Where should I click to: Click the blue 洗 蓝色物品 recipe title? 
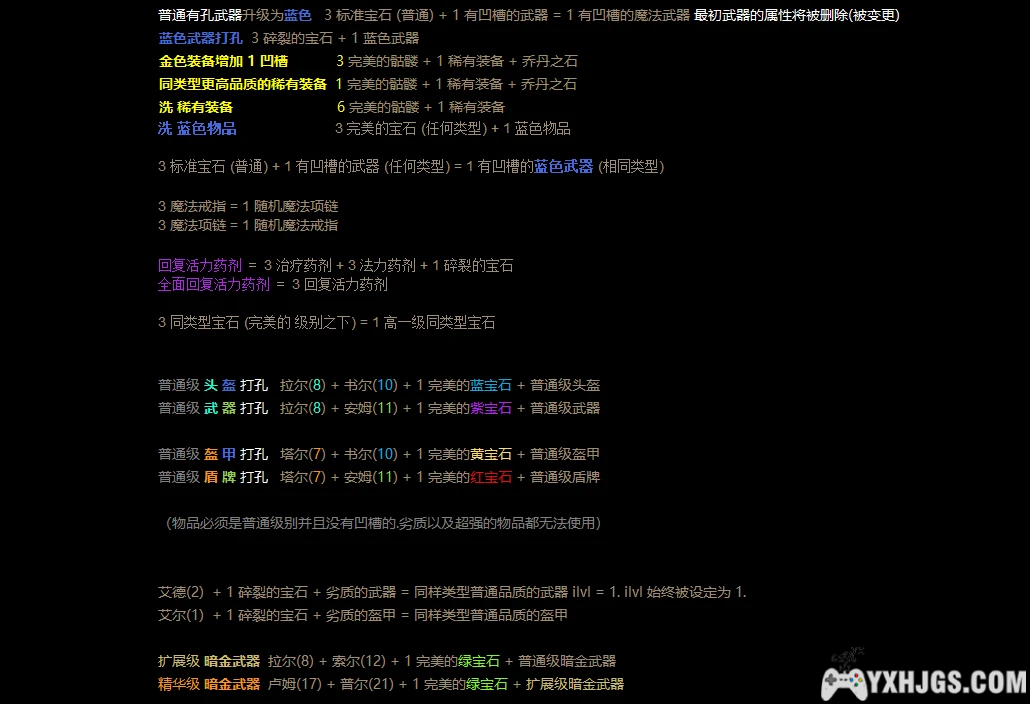click(x=197, y=129)
